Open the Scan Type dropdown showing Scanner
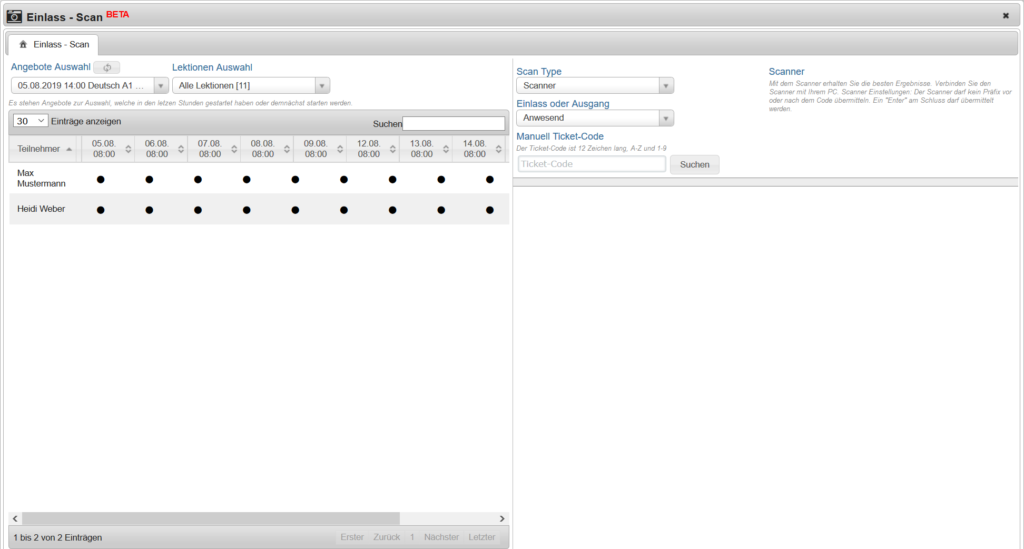This screenshot has width=1024, height=549. [x=666, y=86]
